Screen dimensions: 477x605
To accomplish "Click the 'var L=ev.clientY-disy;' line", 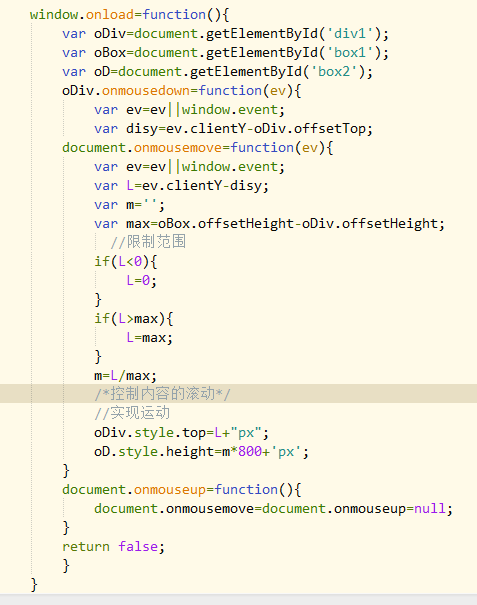I will pyautogui.click(x=181, y=186).
